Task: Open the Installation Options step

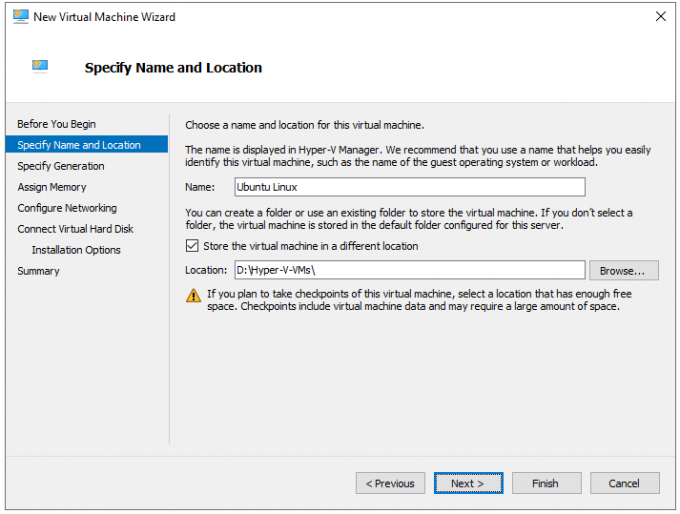Action: coord(76,250)
